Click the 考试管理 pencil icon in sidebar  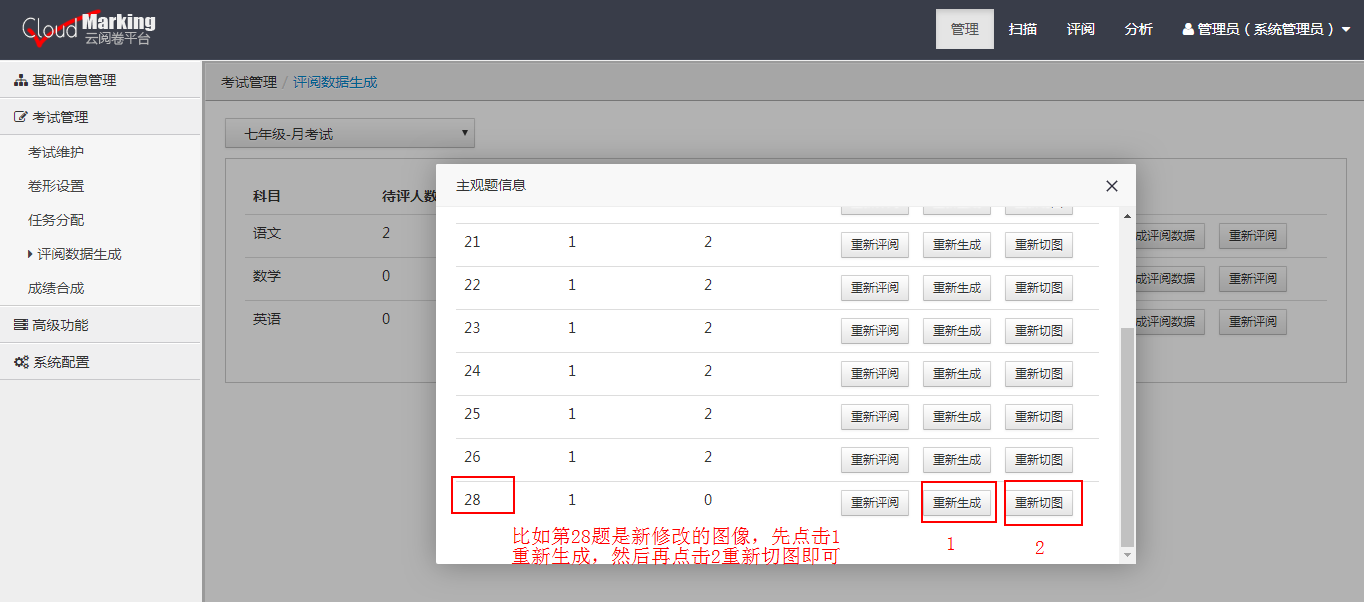click(x=18, y=116)
